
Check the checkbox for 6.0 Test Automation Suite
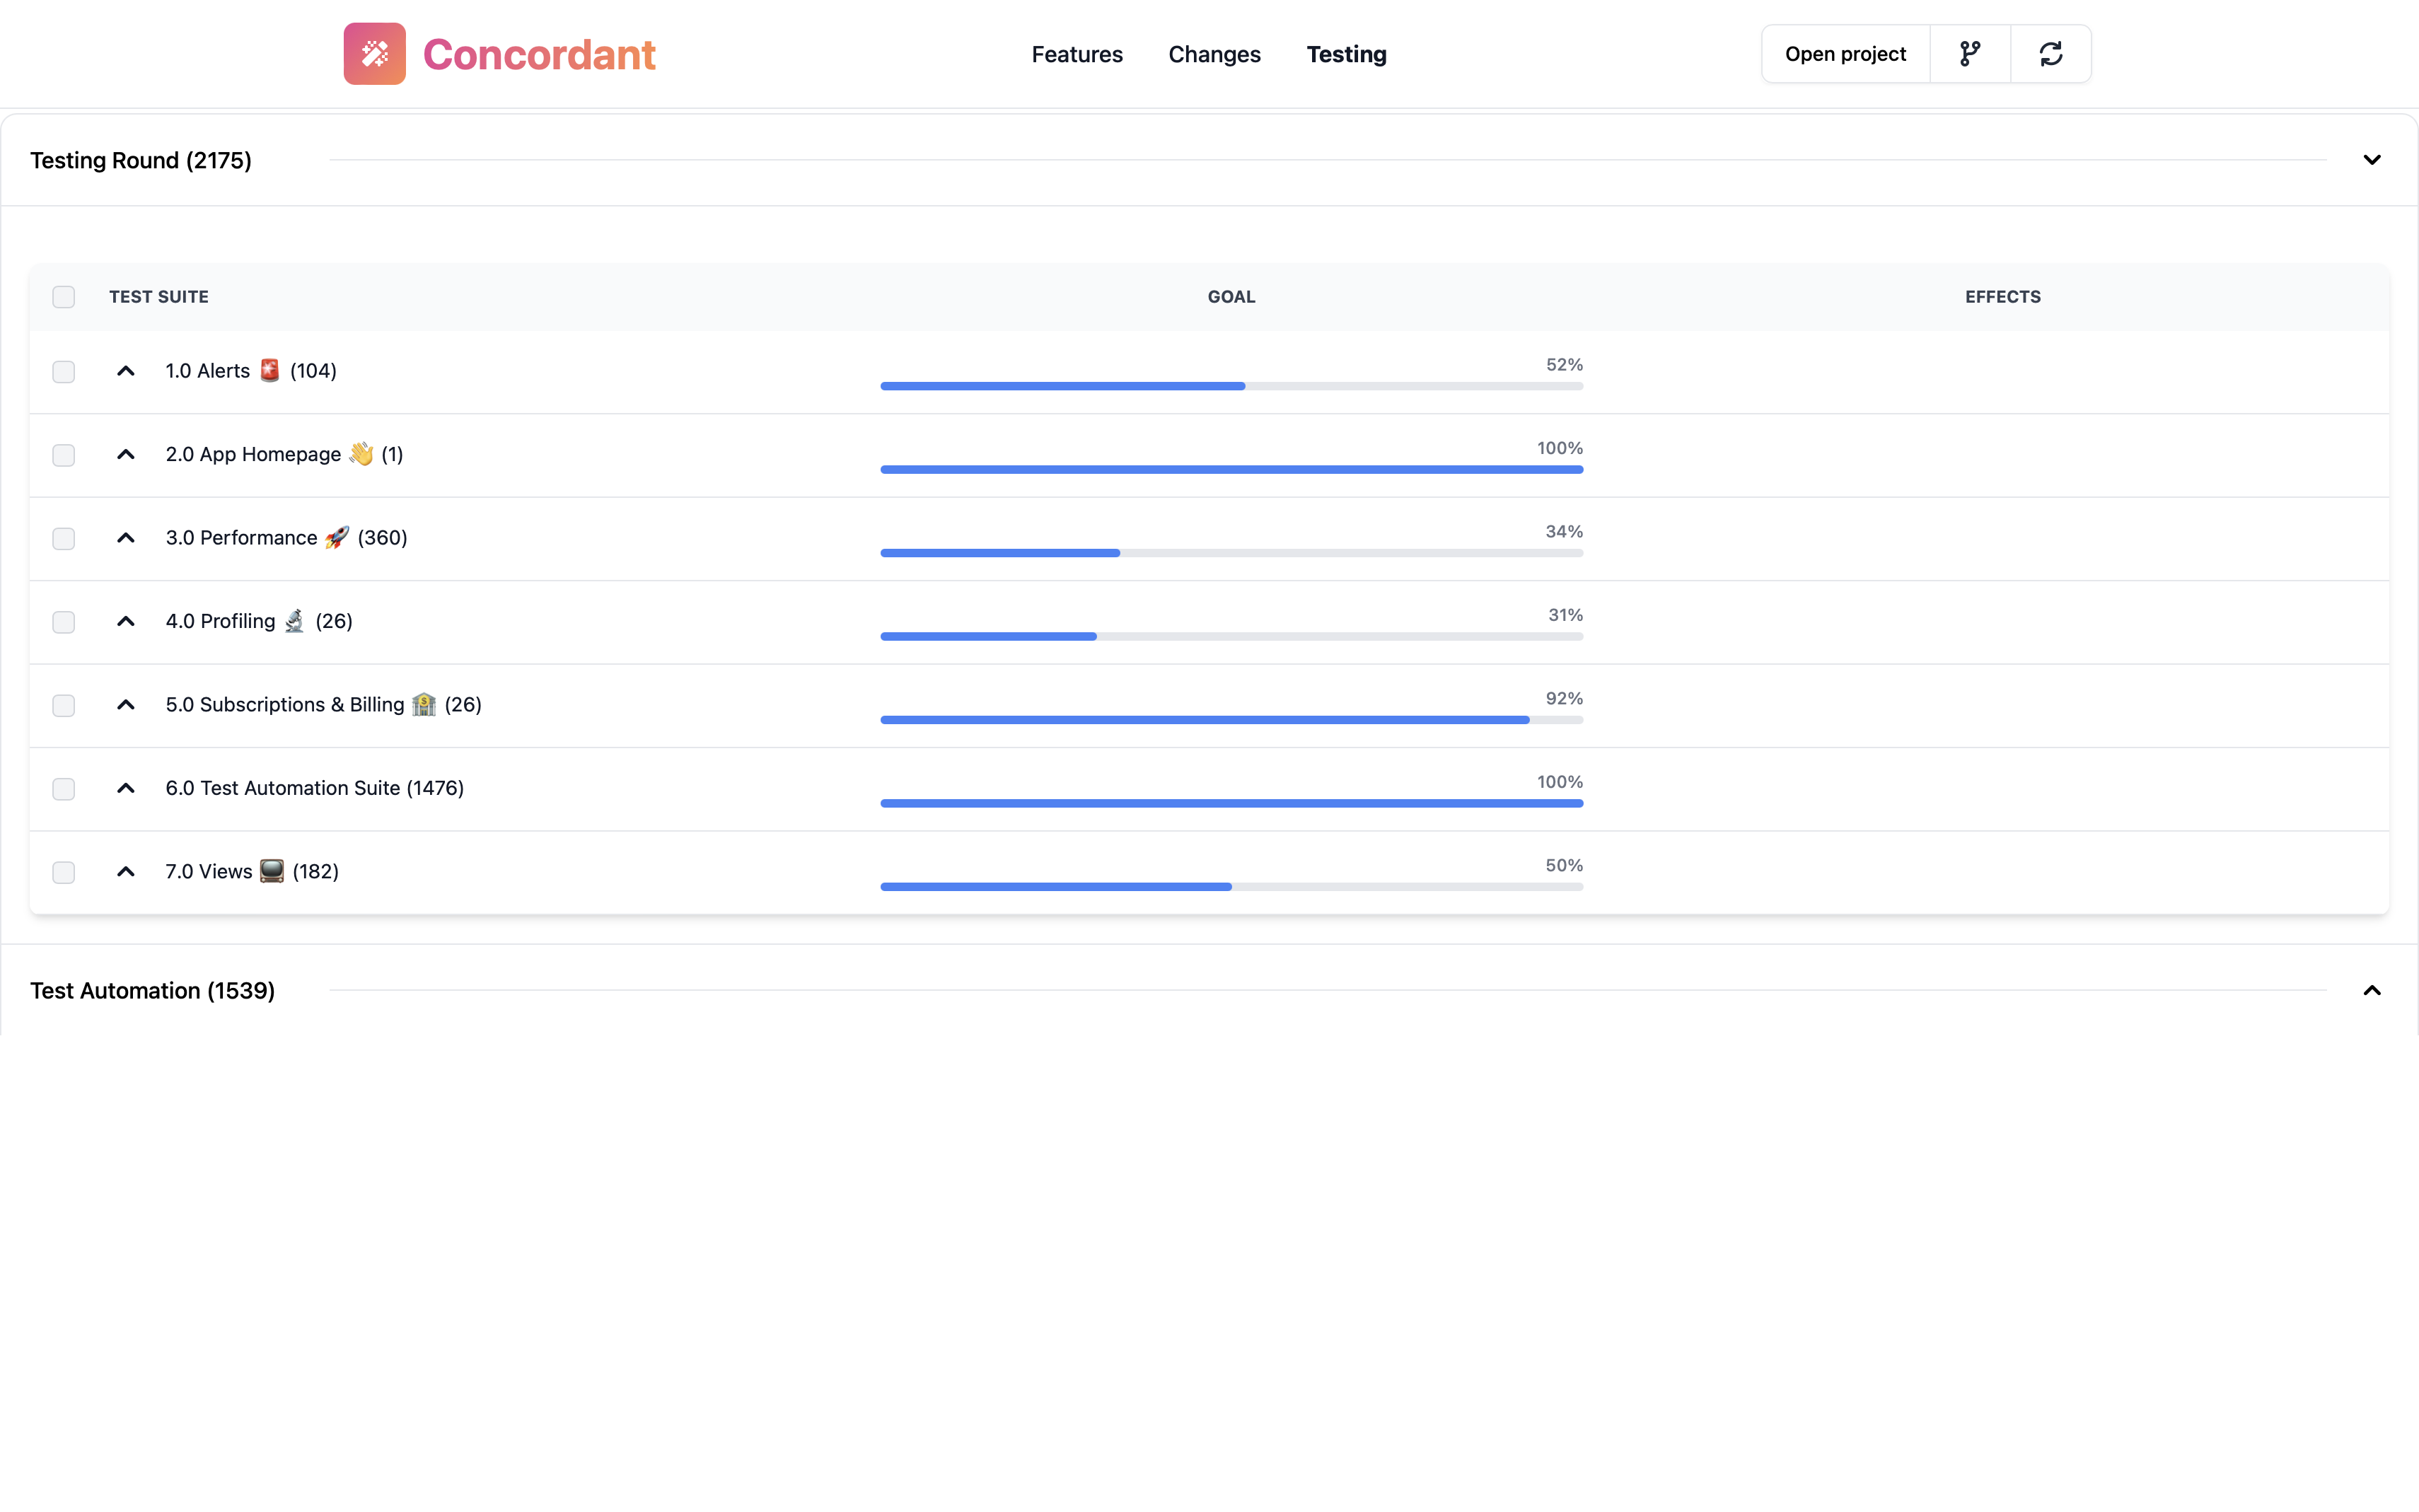[63, 788]
